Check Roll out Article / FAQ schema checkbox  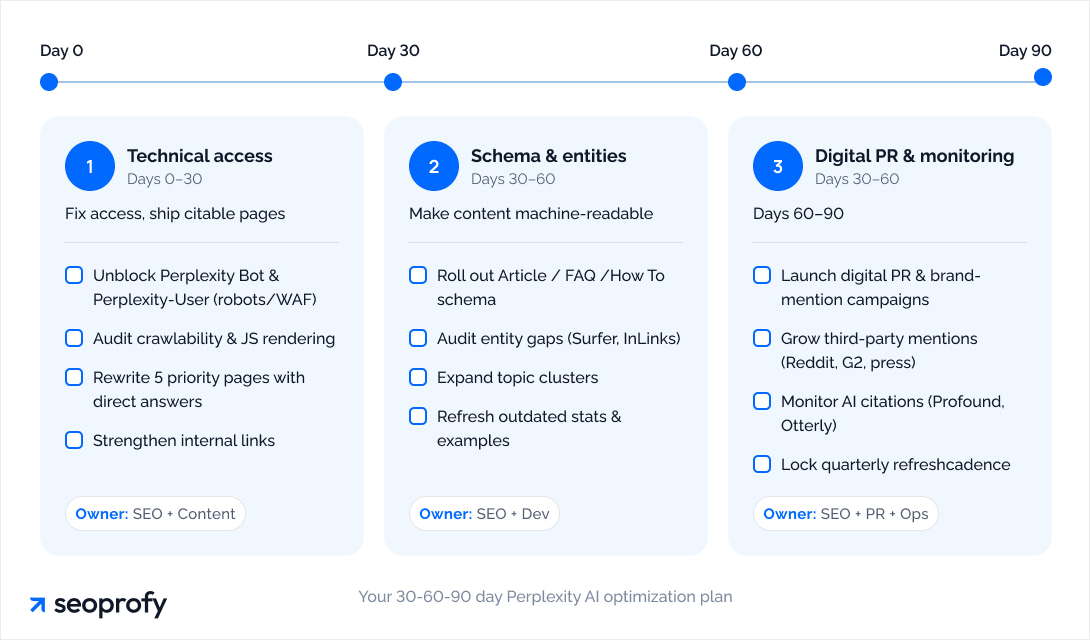pyautogui.click(x=418, y=275)
